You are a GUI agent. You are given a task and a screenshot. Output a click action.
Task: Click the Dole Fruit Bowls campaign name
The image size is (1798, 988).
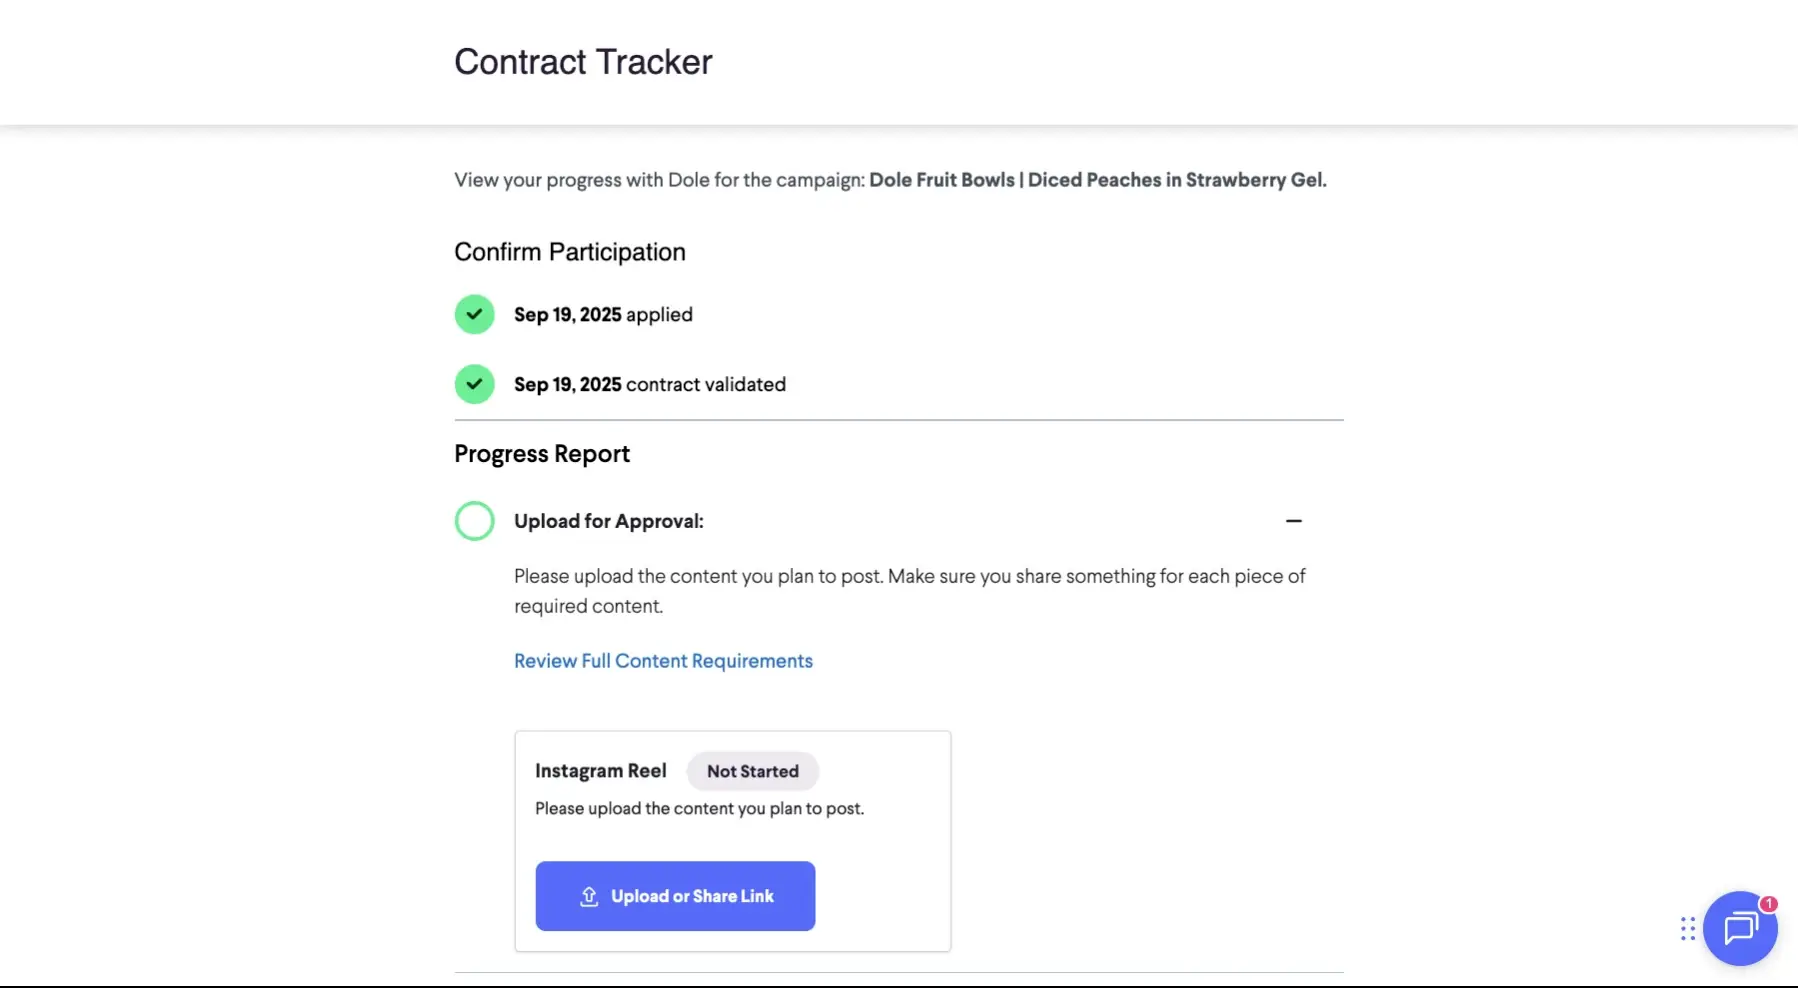tap(1097, 180)
